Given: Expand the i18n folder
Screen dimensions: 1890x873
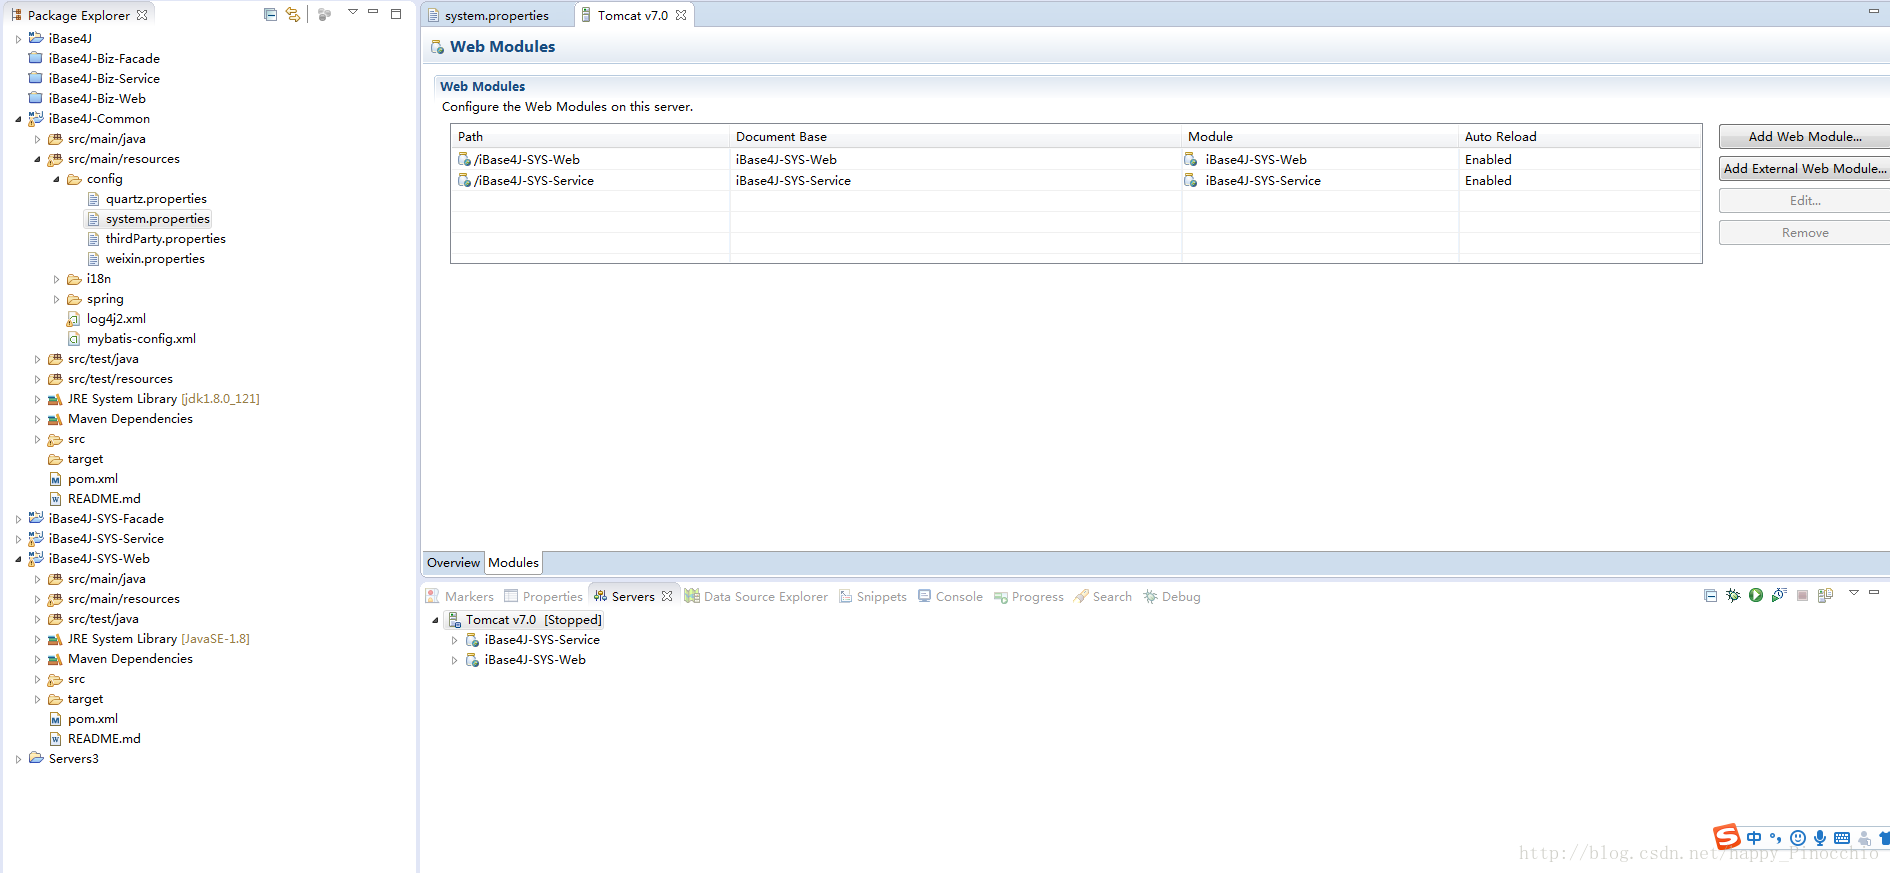Looking at the screenshot, I should pos(56,279).
